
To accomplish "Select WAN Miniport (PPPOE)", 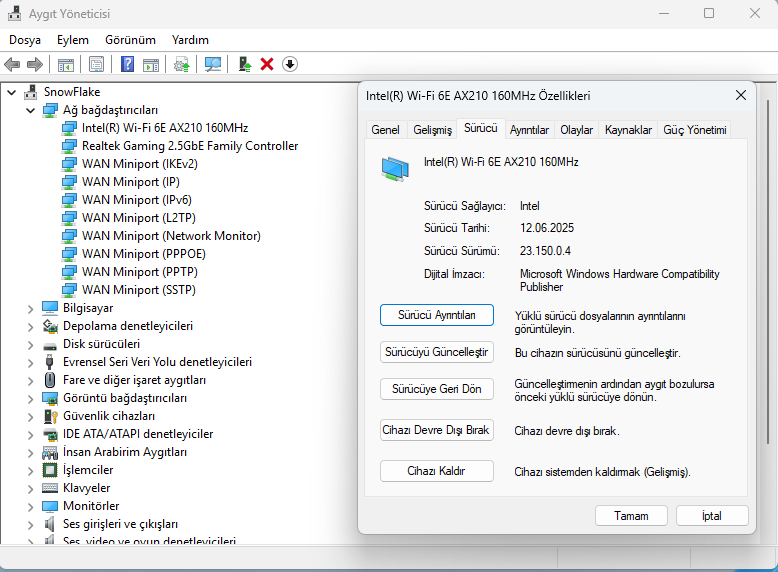I will (x=143, y=254).
